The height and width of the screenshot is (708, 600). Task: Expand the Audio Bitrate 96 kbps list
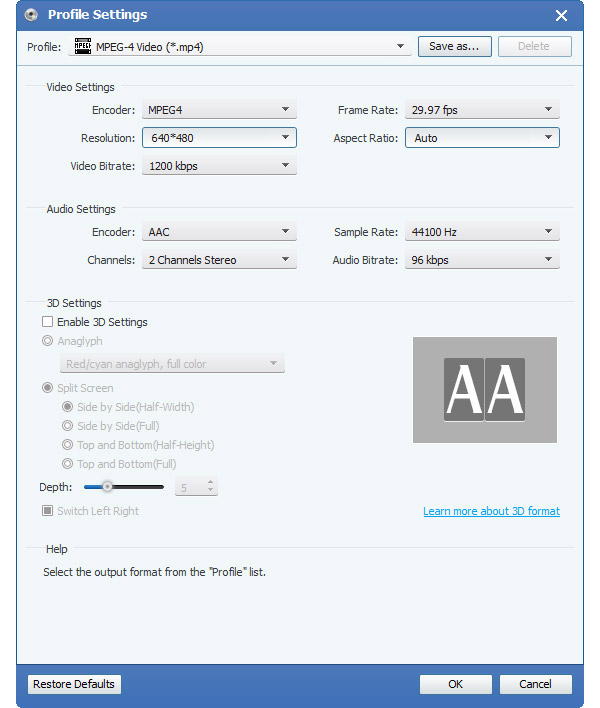click(482, 260)
